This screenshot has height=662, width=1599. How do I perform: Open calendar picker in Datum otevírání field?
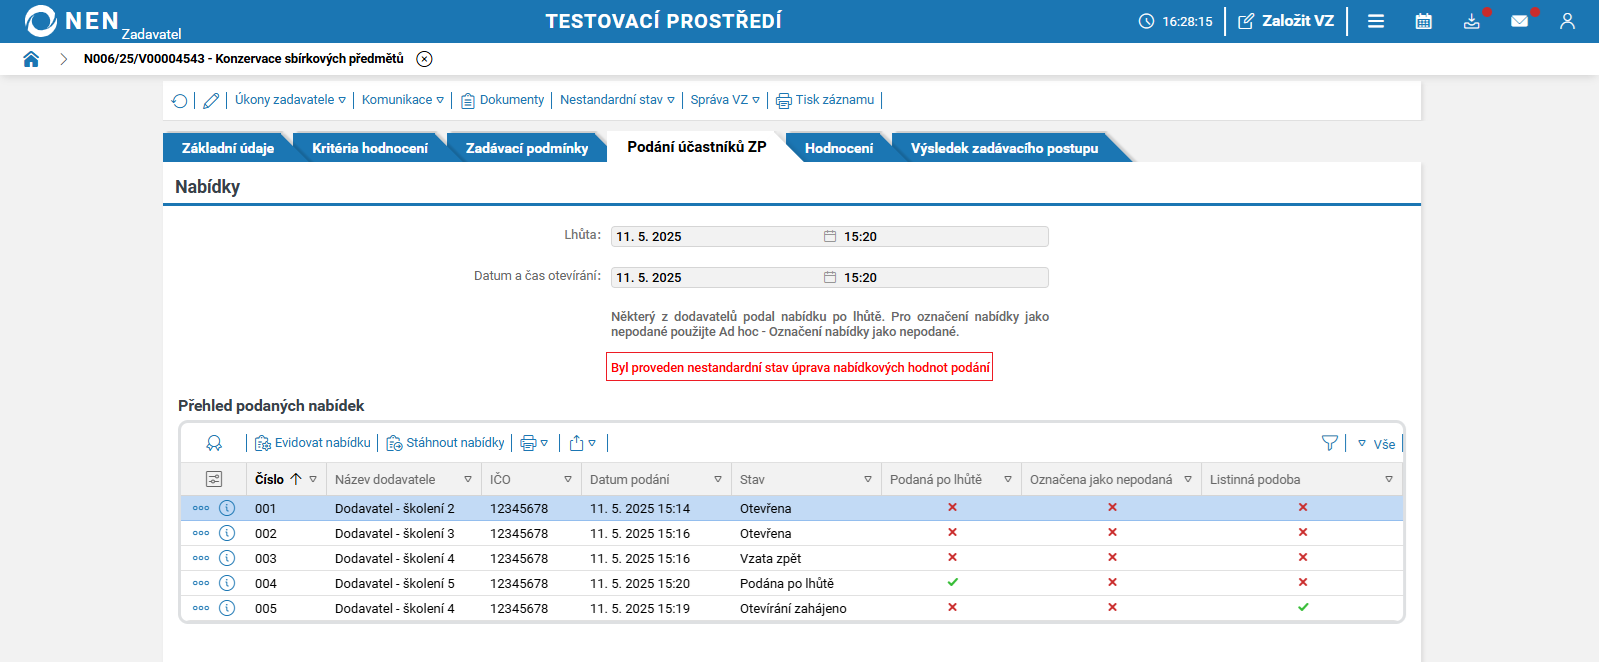(x=830, y=277)
